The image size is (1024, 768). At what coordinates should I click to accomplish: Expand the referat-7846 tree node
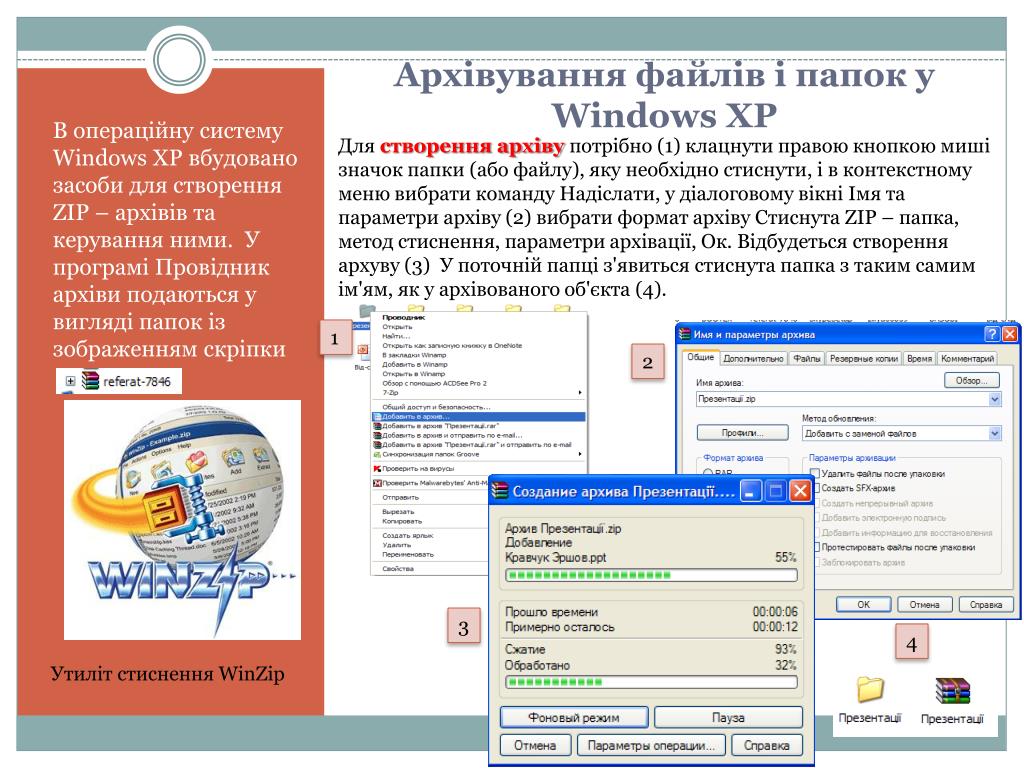pyautogui.click(x=70, y=381)
